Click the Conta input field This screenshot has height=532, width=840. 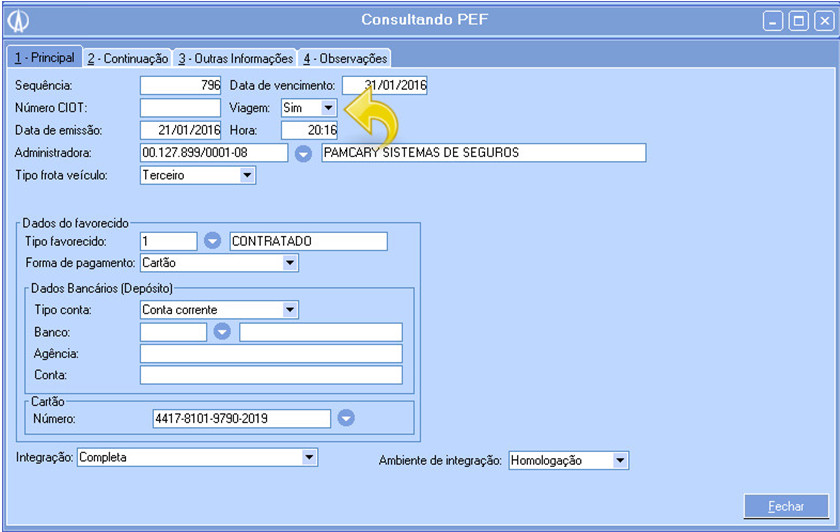pos(270,376)
